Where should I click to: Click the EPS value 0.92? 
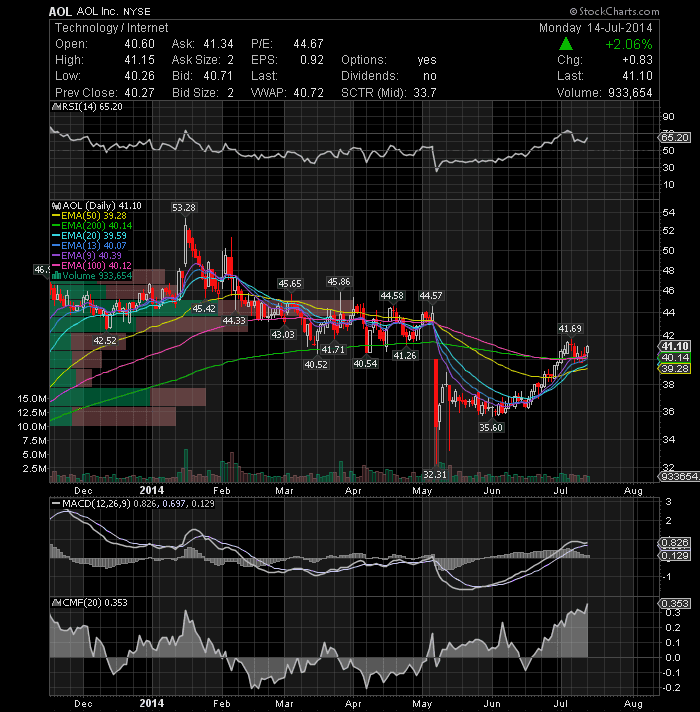[x=312, y=60]
